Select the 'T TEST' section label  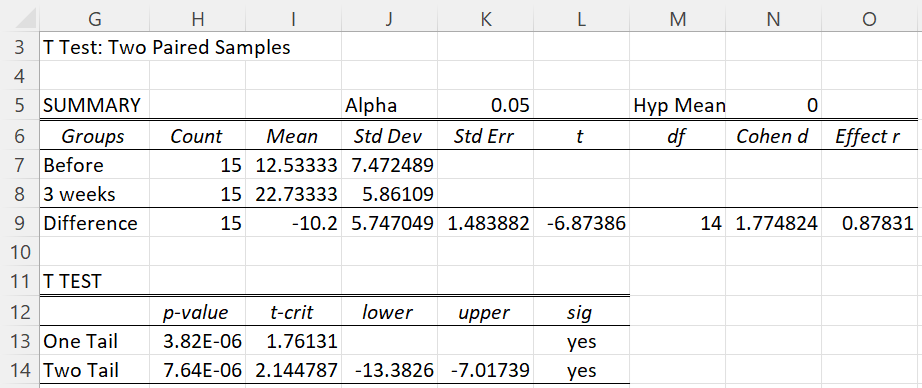point(94,281)
